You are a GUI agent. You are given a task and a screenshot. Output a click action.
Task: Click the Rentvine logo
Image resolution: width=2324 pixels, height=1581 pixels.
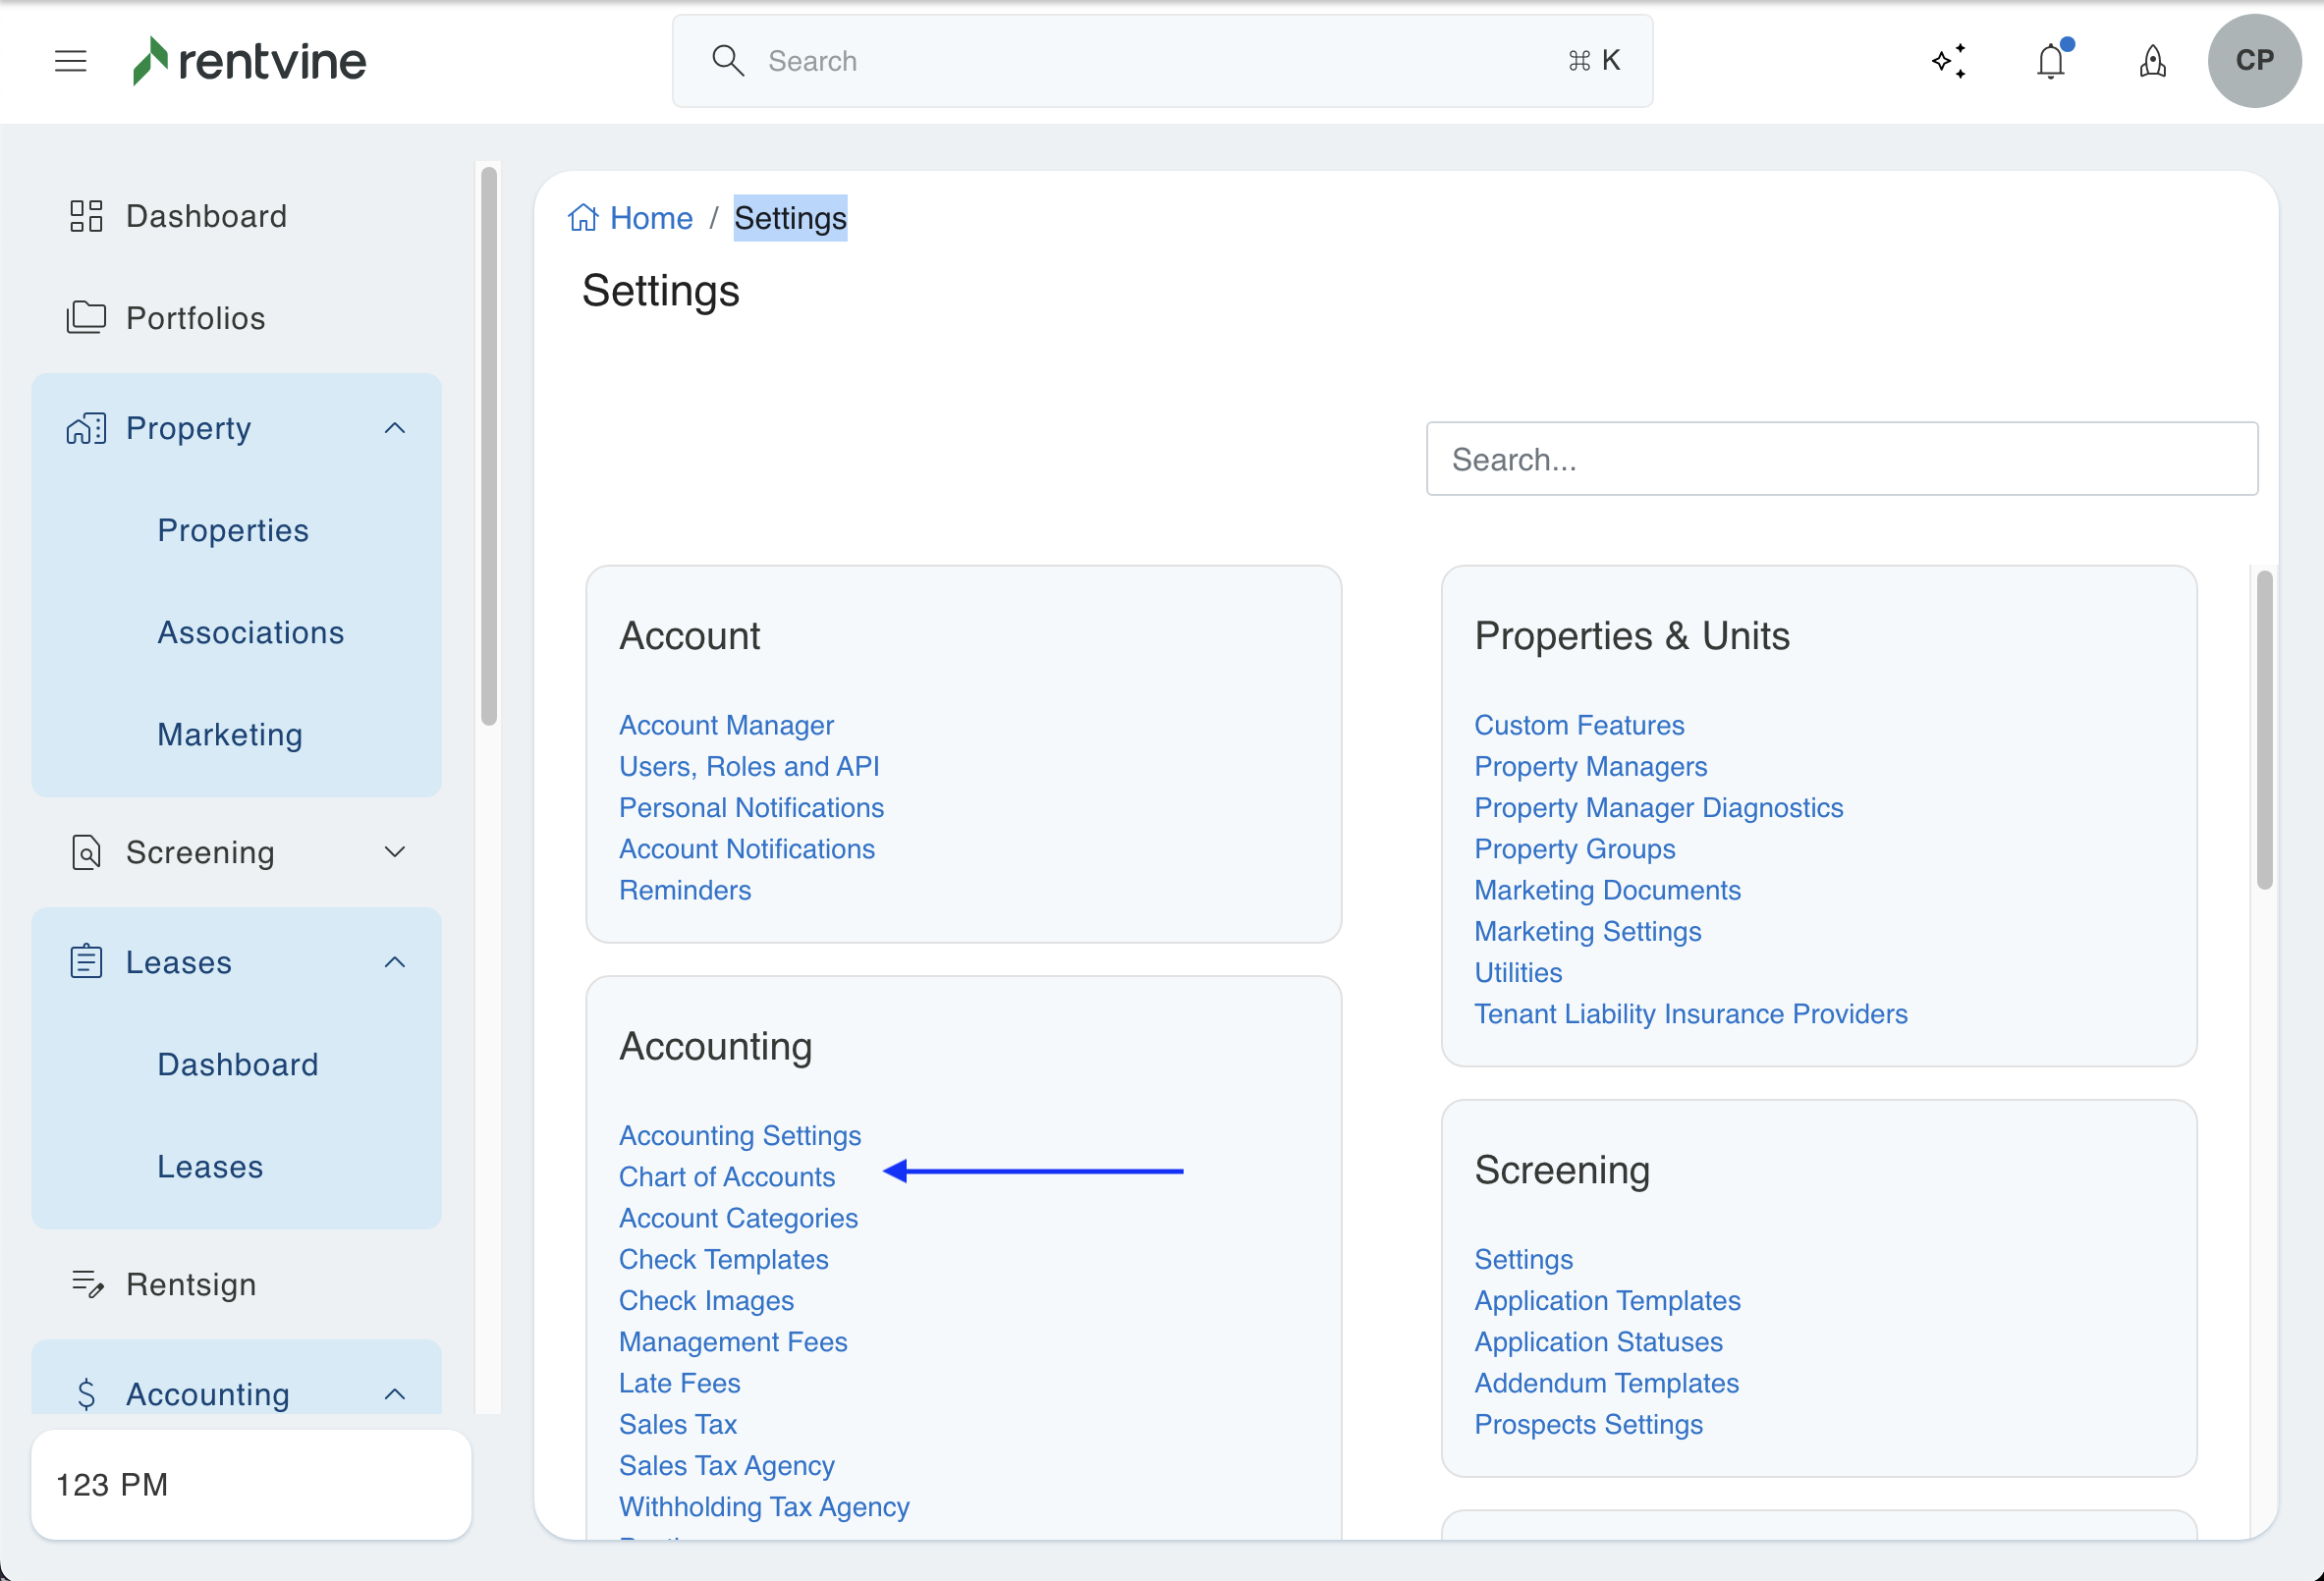click(250, 61)
